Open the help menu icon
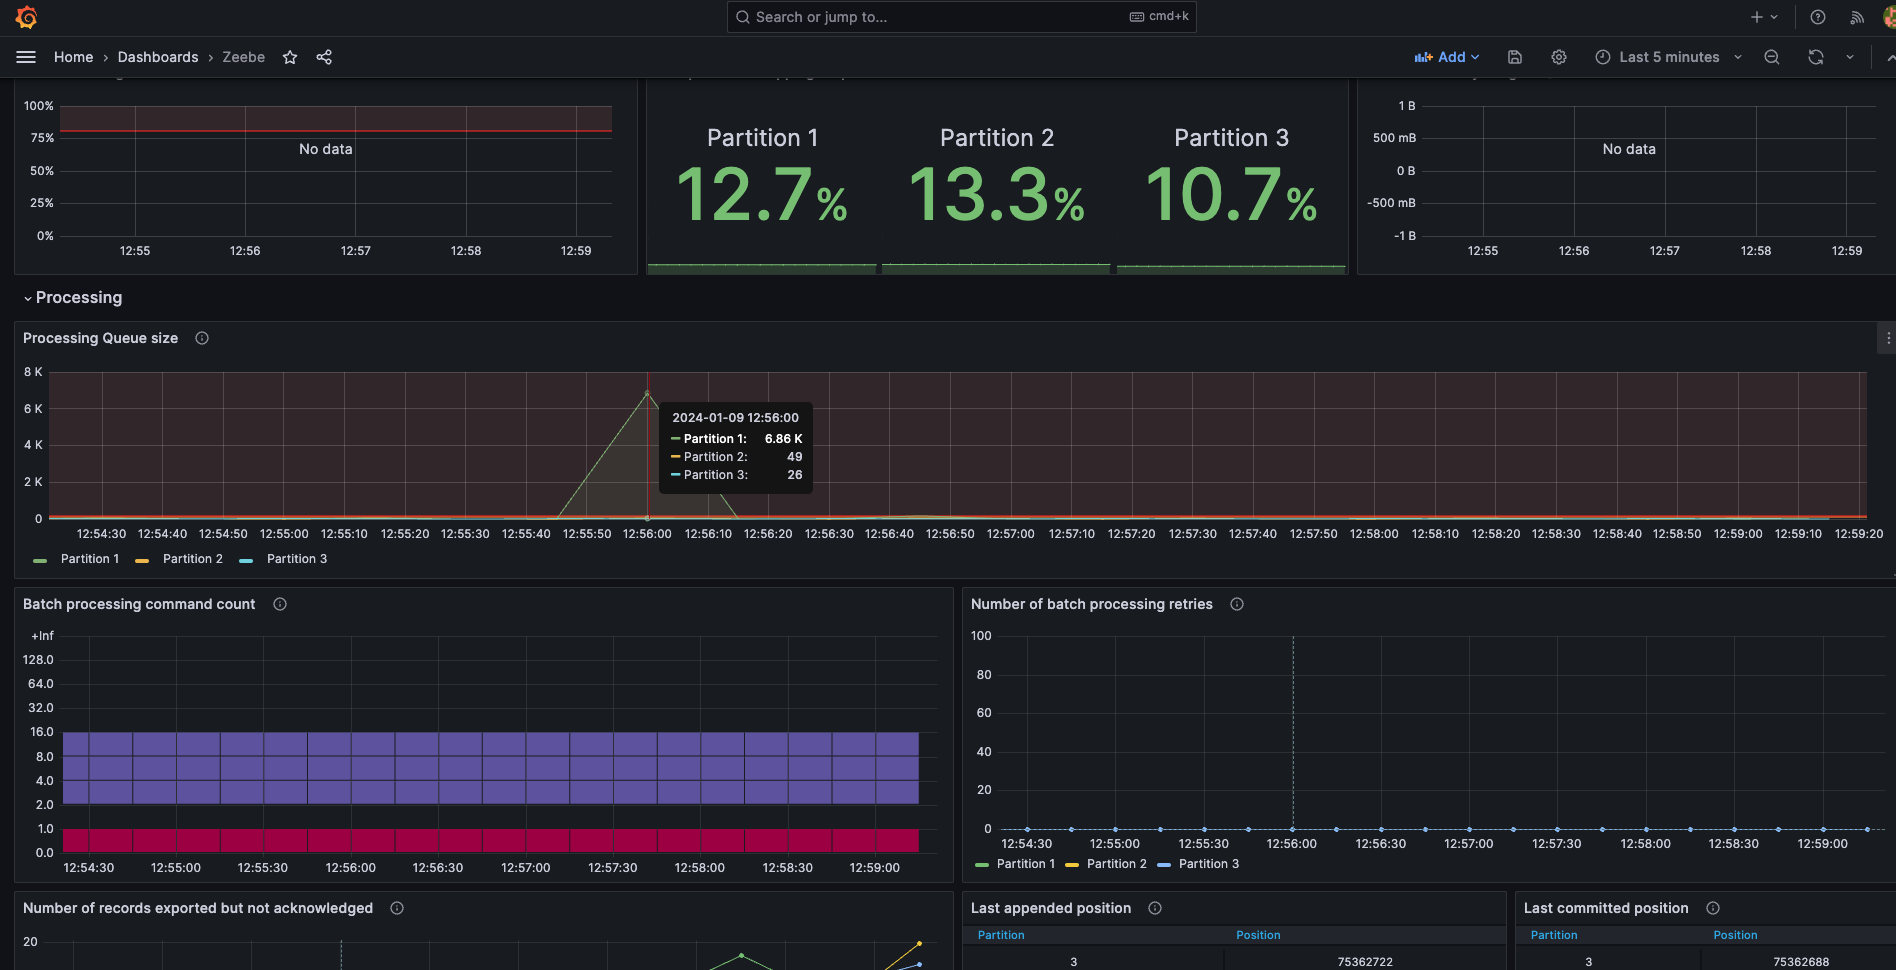The height and width of the screenshot is (970, 1896). [x=1818, y=17]
